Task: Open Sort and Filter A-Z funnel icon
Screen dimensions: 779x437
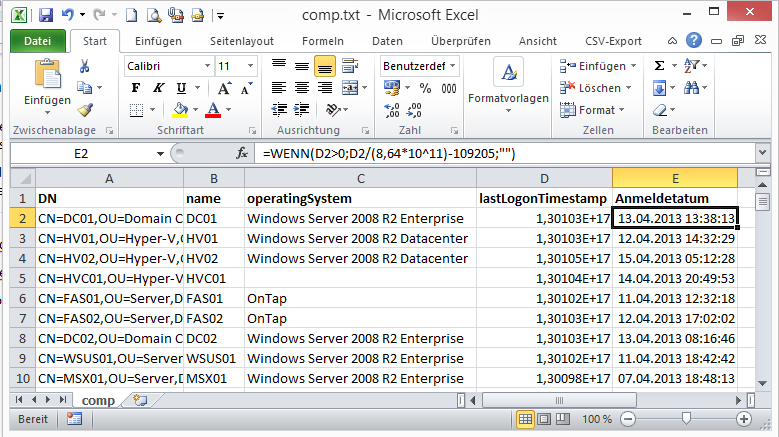Action: (691, 66)
